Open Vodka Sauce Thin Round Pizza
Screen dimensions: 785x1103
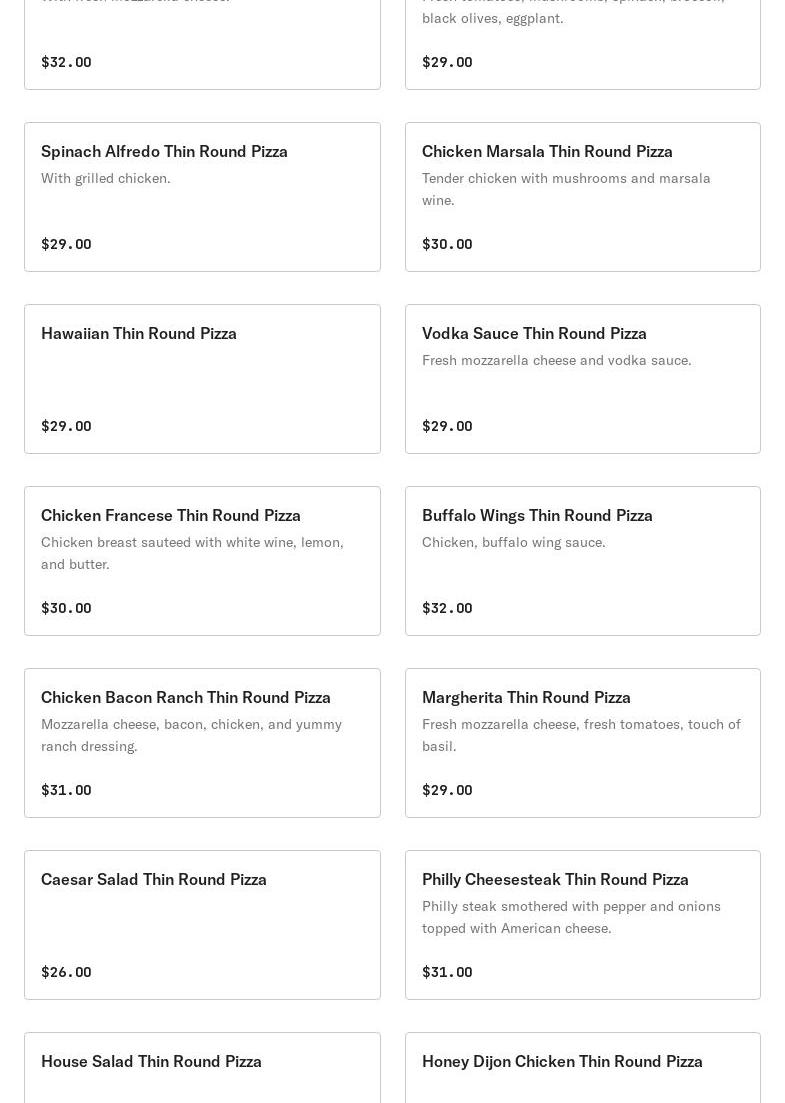[x=534, y=333]
